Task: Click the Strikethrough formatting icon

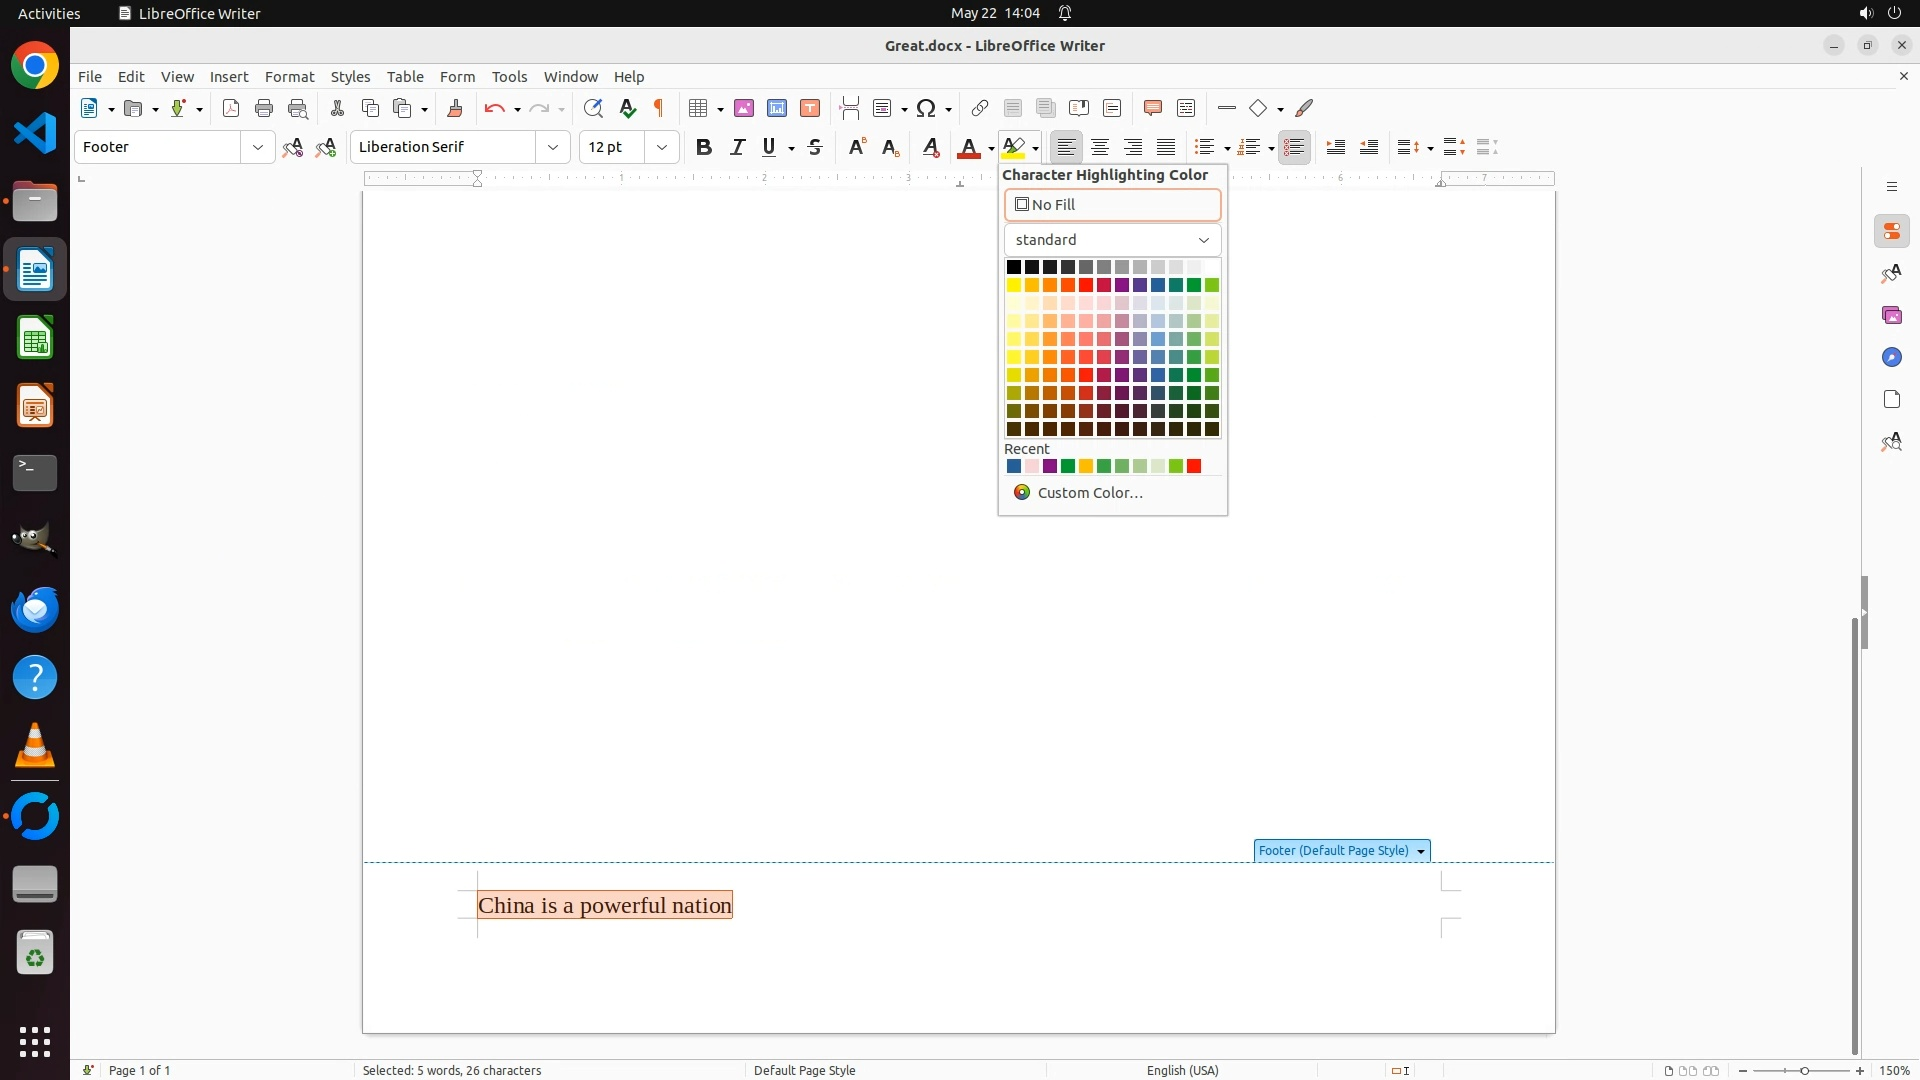Action: (815, 148)
